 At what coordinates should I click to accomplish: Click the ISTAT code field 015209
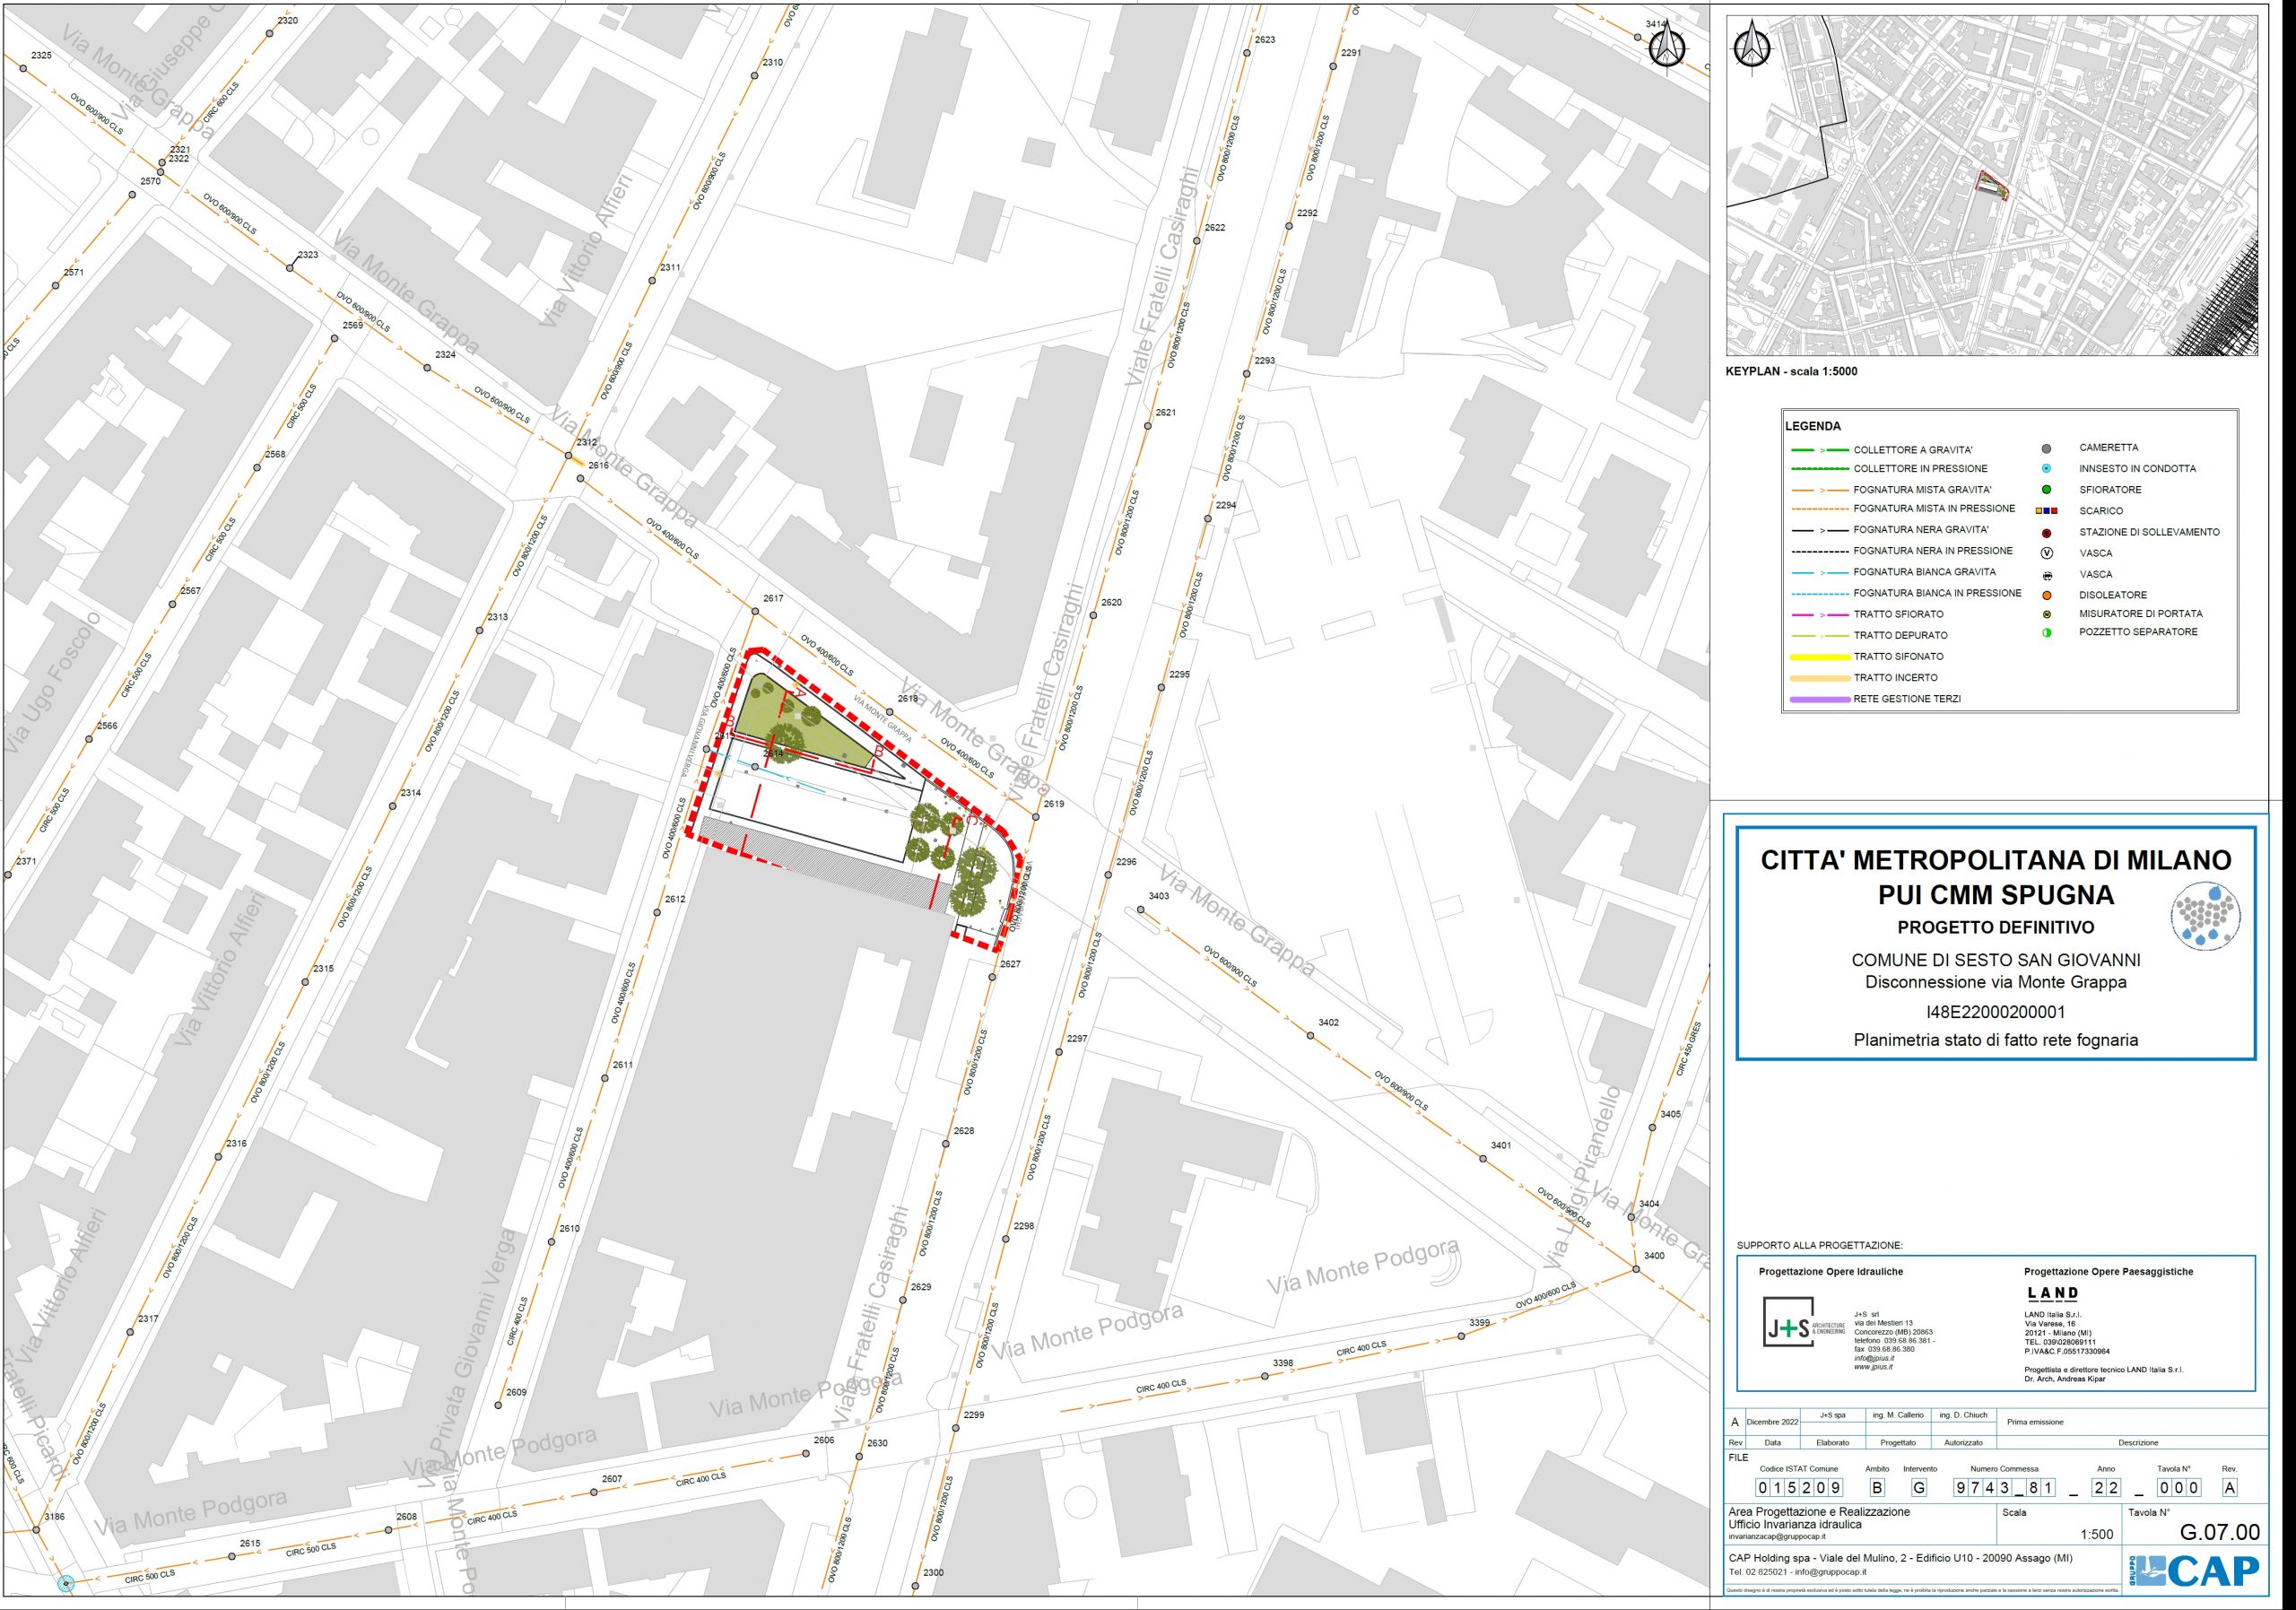click(1799, 1488)
